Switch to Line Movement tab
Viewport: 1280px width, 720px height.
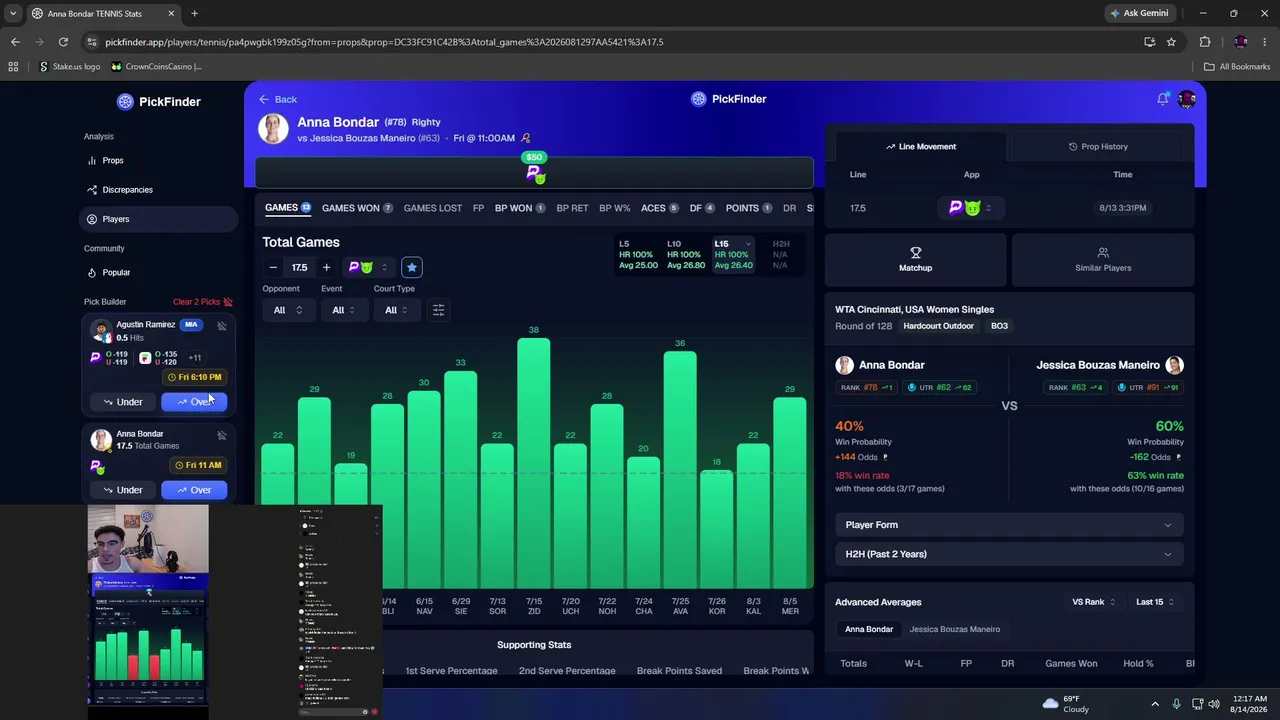click(x=921, y=147)
